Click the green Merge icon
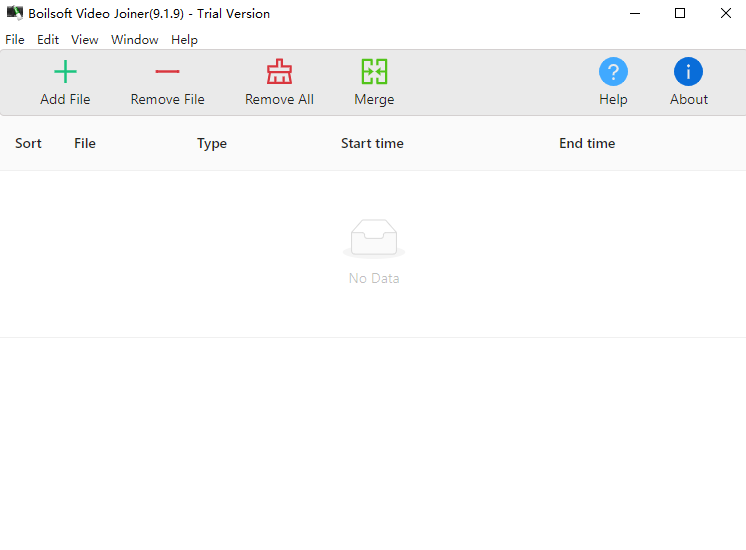The image size is (746, 550). (x=374, y=71)
